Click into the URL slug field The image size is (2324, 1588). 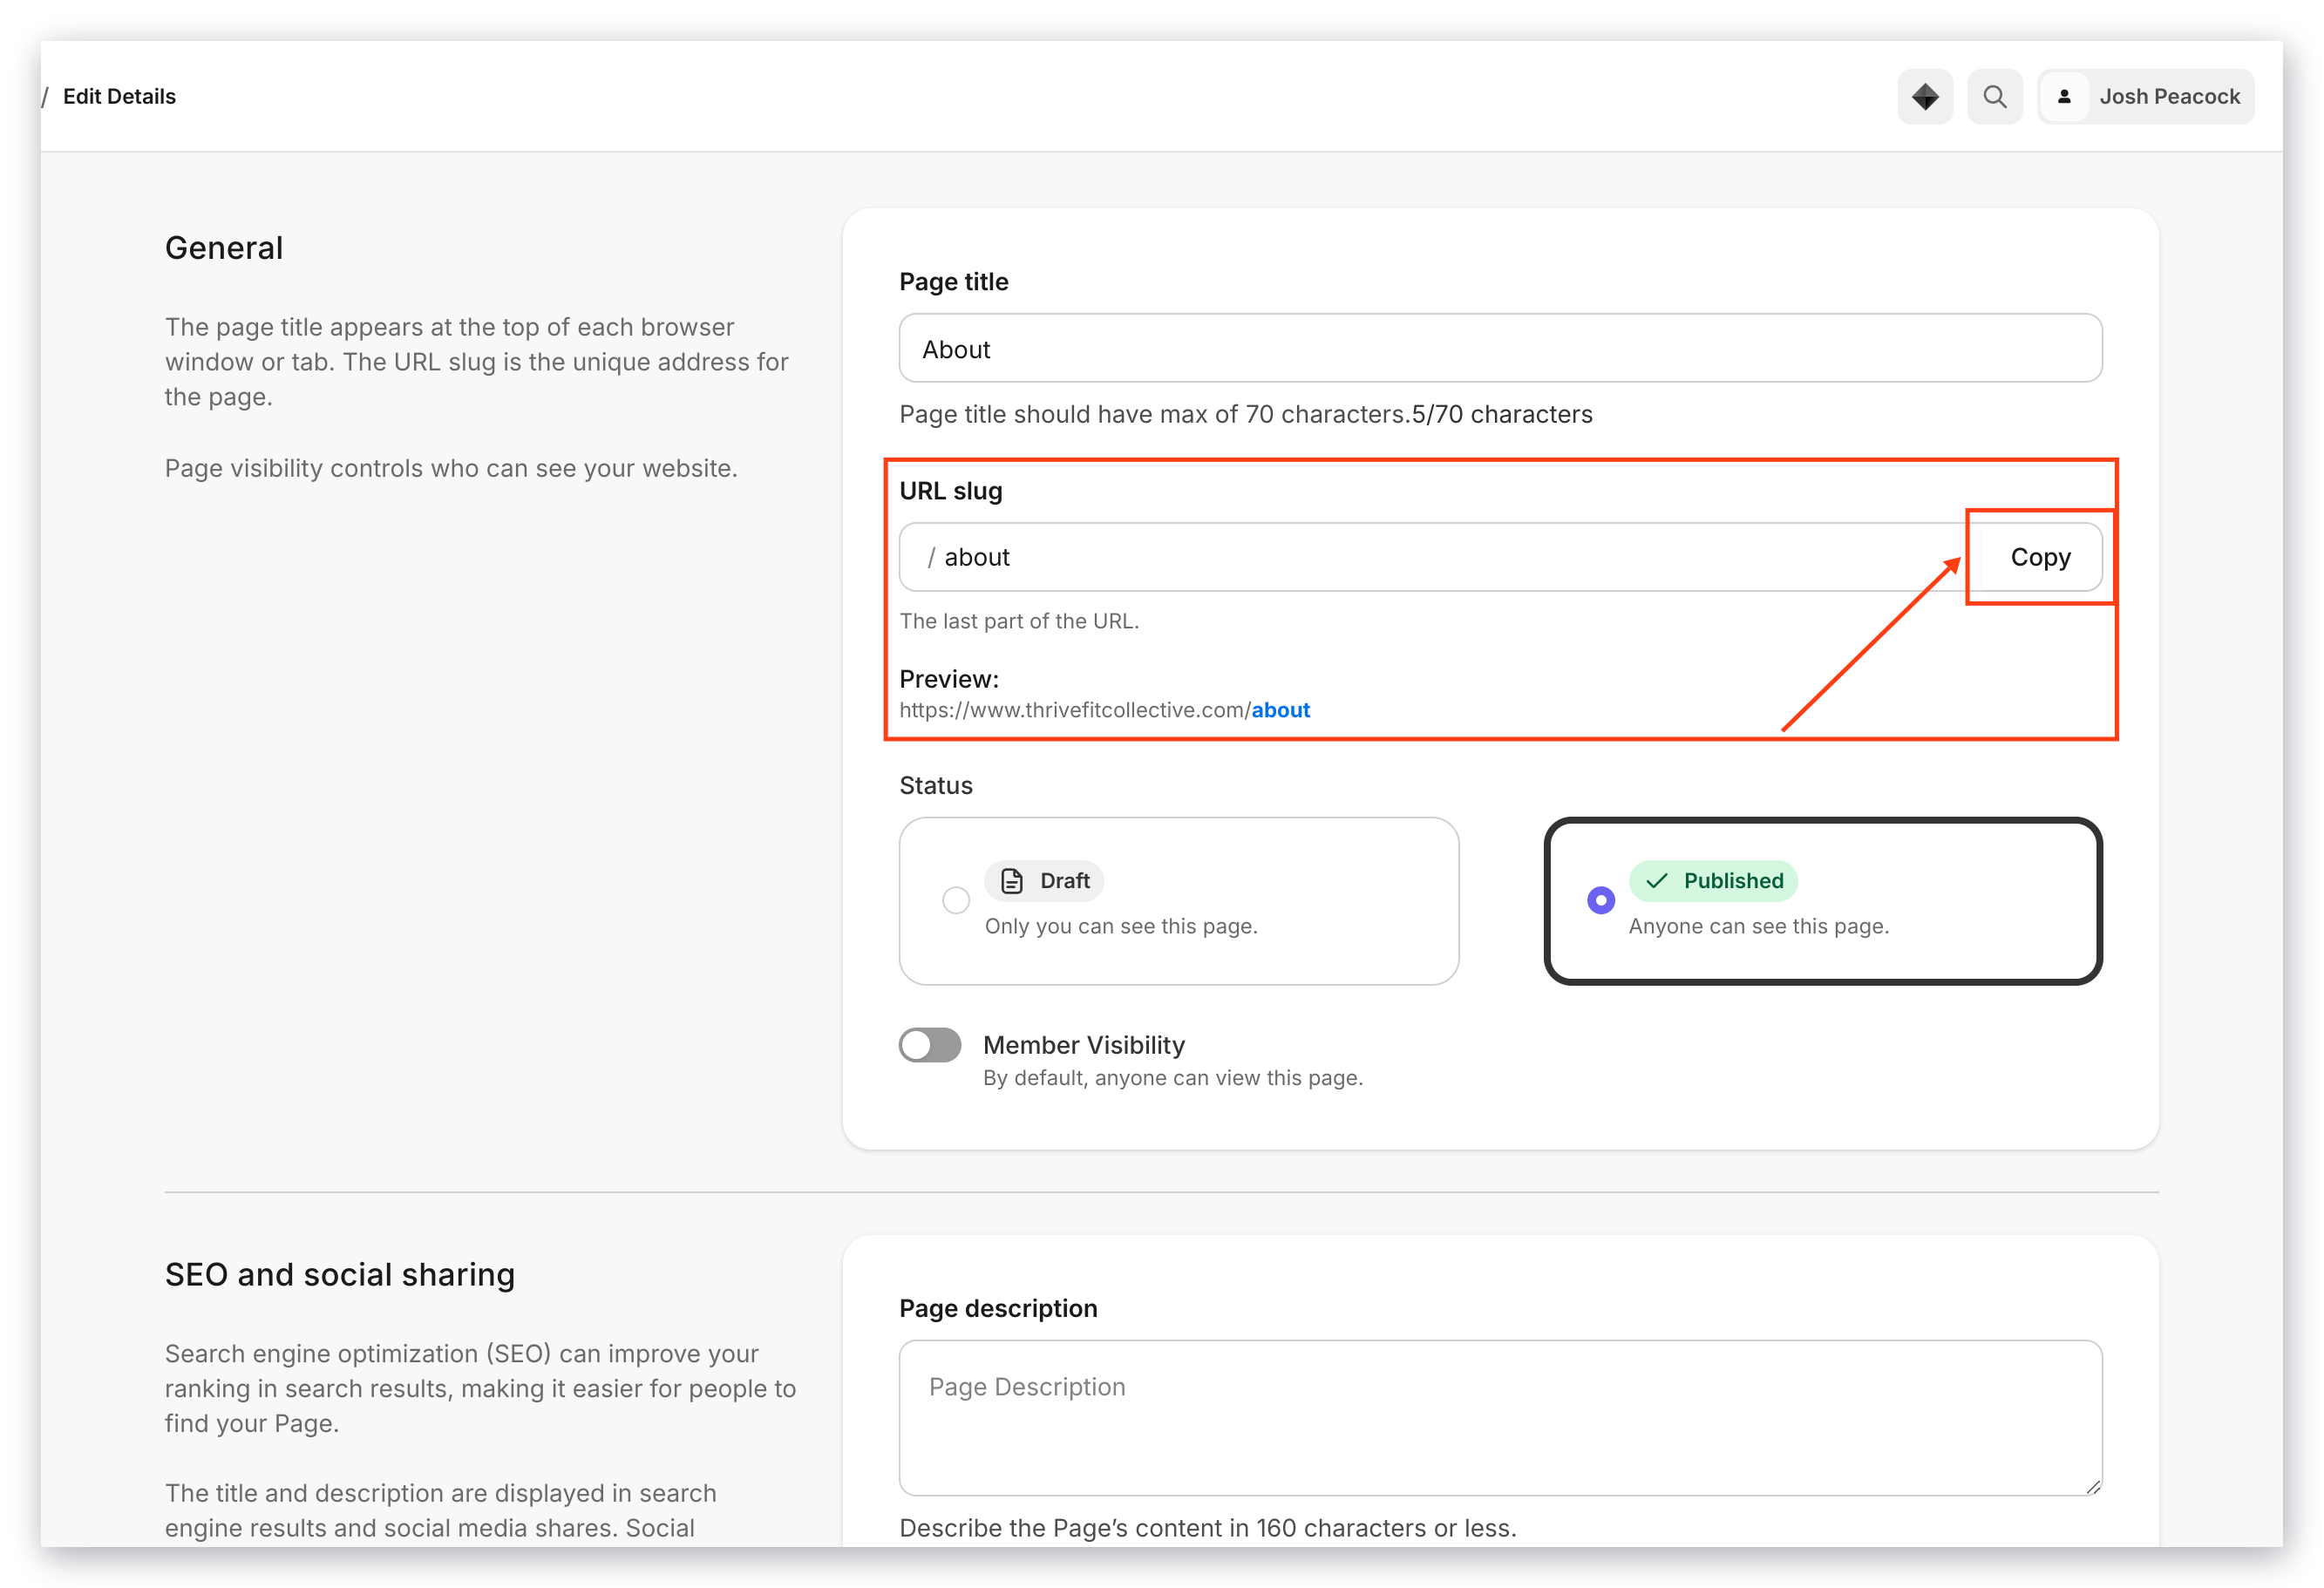(1435, 557)
